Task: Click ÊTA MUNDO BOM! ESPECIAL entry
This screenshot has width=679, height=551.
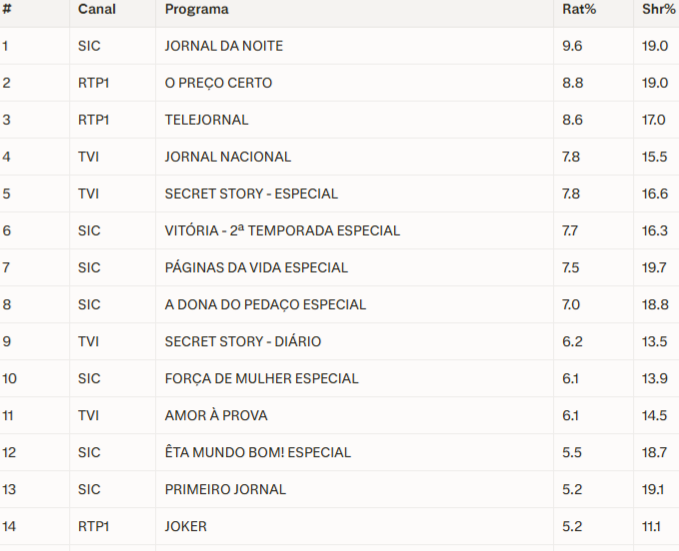Action: (x=258, y=453)
